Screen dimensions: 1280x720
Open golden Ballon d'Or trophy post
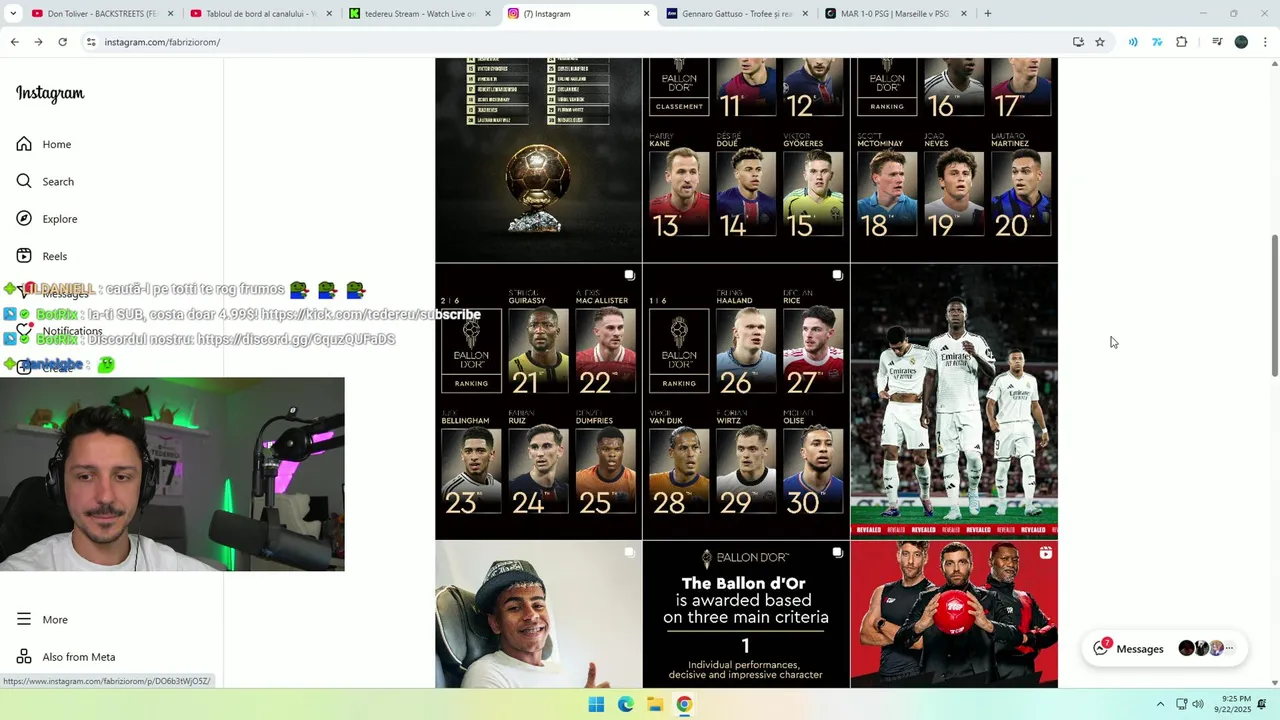(538, 160)
